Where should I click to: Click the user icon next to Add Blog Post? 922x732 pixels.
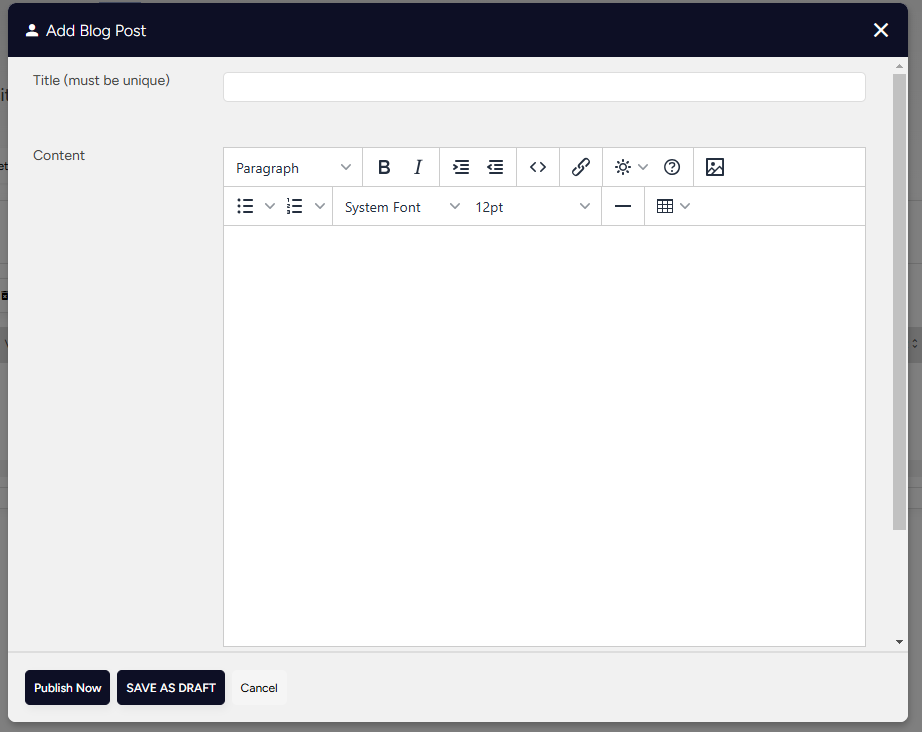pyautogui.click(x=32, y=31)
